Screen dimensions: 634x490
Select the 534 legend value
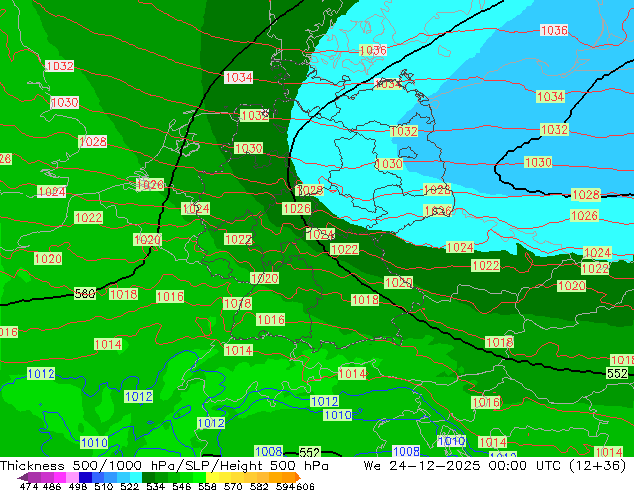(156, 486)
